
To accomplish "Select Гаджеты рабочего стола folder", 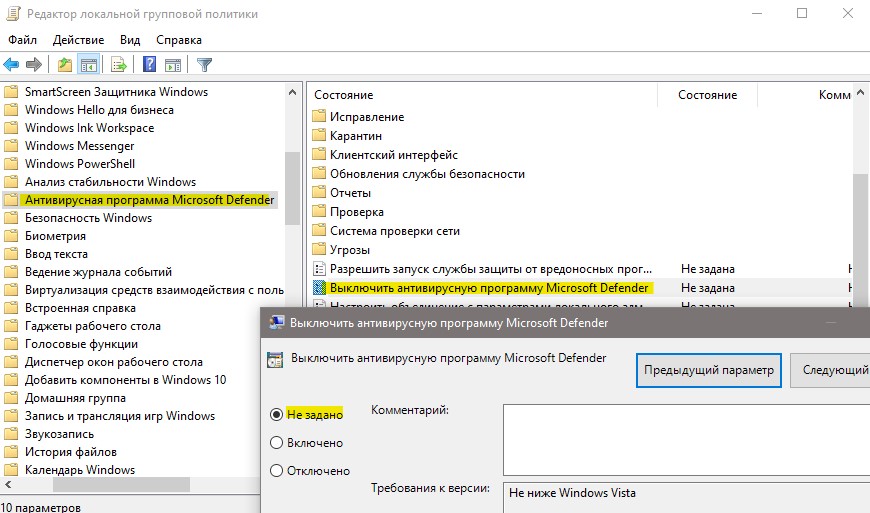I will tap(93, 326).
